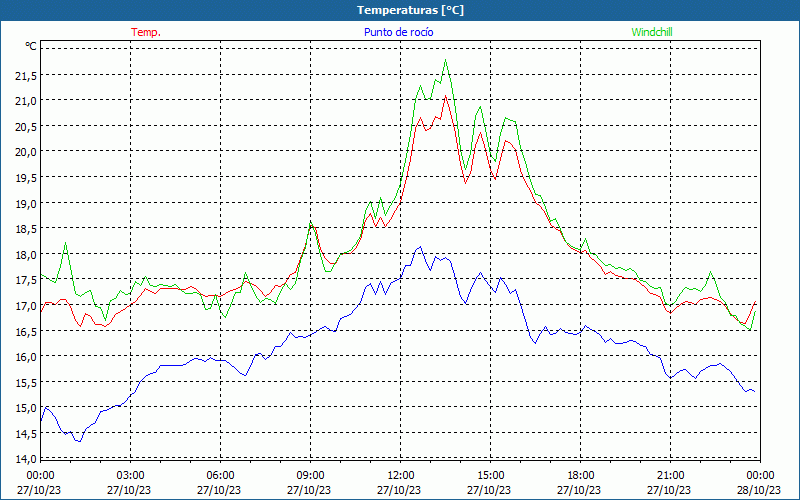Viewport: 800px width, 500px height.
Task: Click the "00:00" label above 28/10/23
Action: 760,476
